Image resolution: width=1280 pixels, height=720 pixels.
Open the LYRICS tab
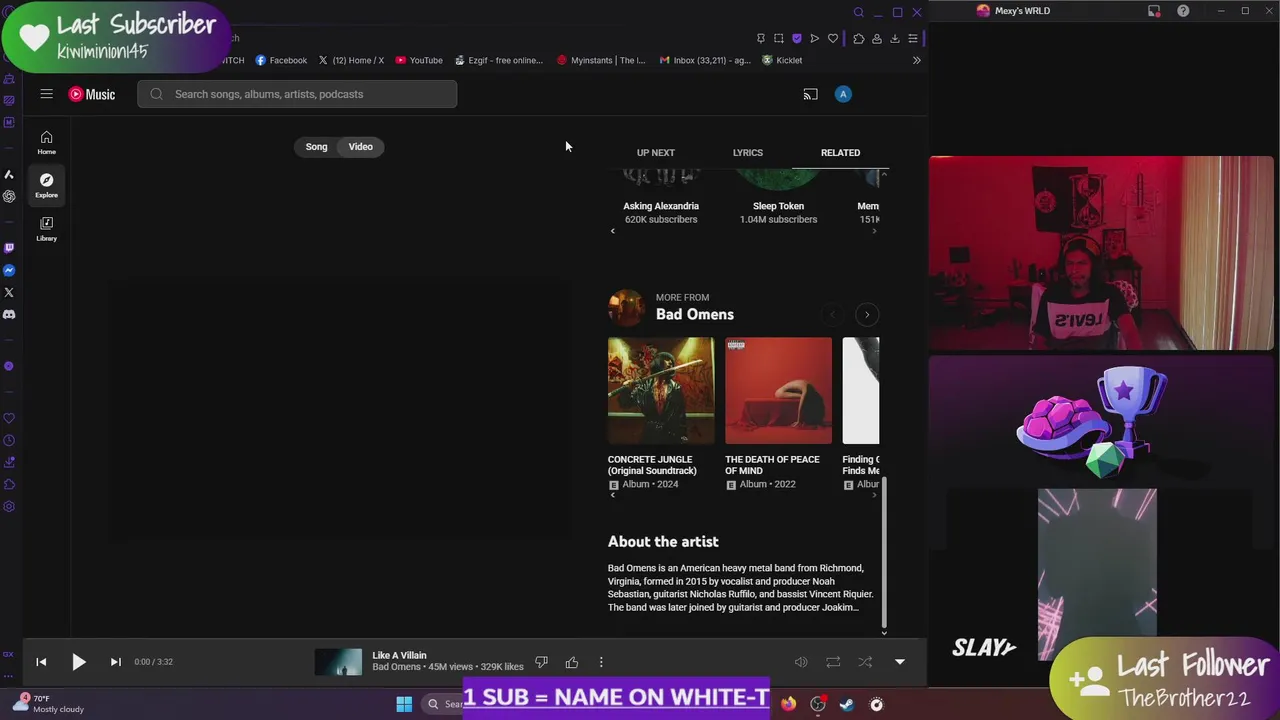tap(748, 153)
